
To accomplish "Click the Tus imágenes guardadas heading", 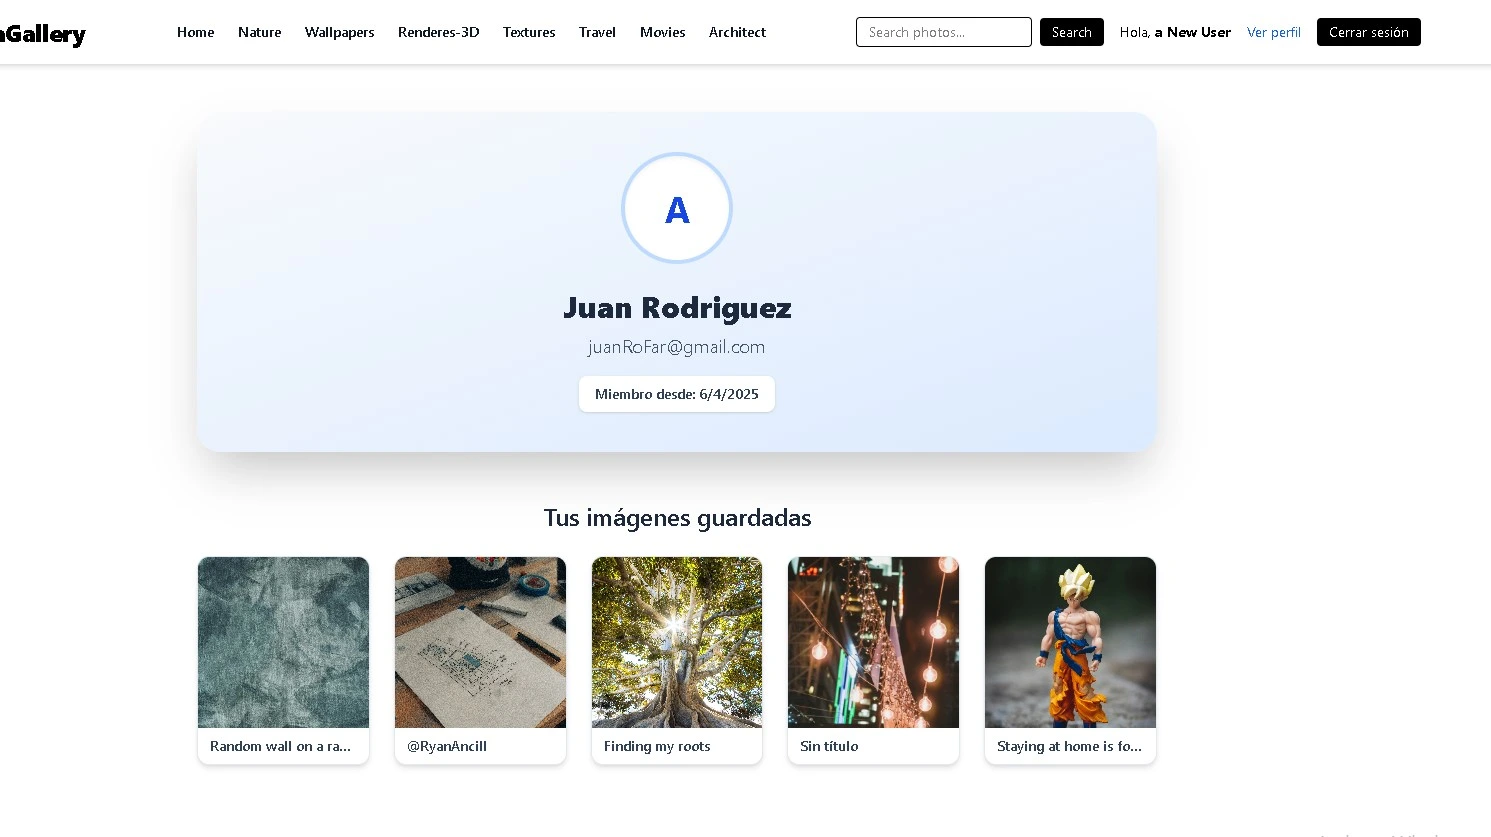I will pos(677,518).
